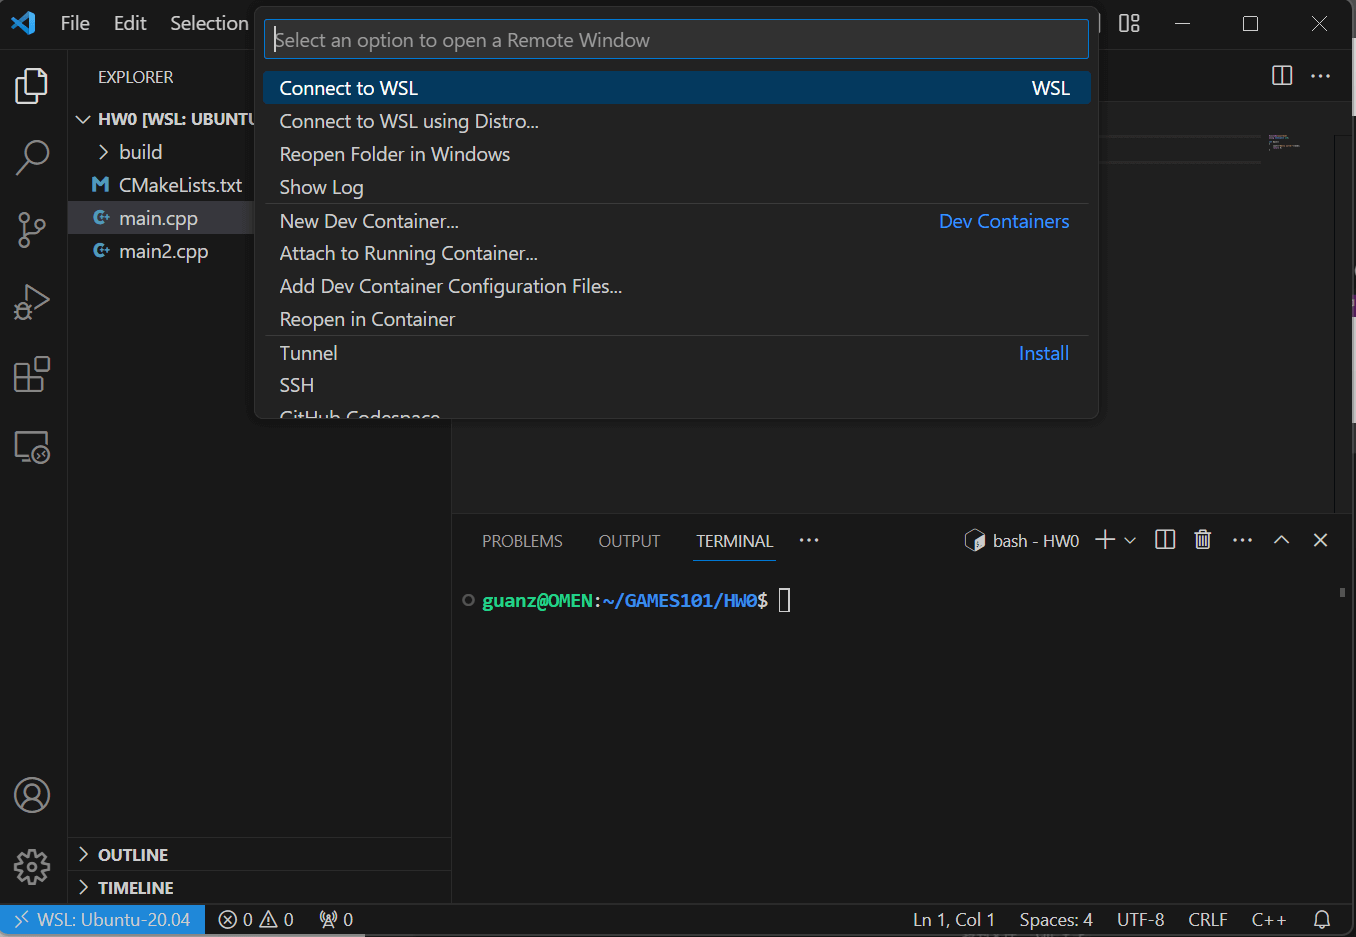Open forwarded ports status item

[336, 919]
